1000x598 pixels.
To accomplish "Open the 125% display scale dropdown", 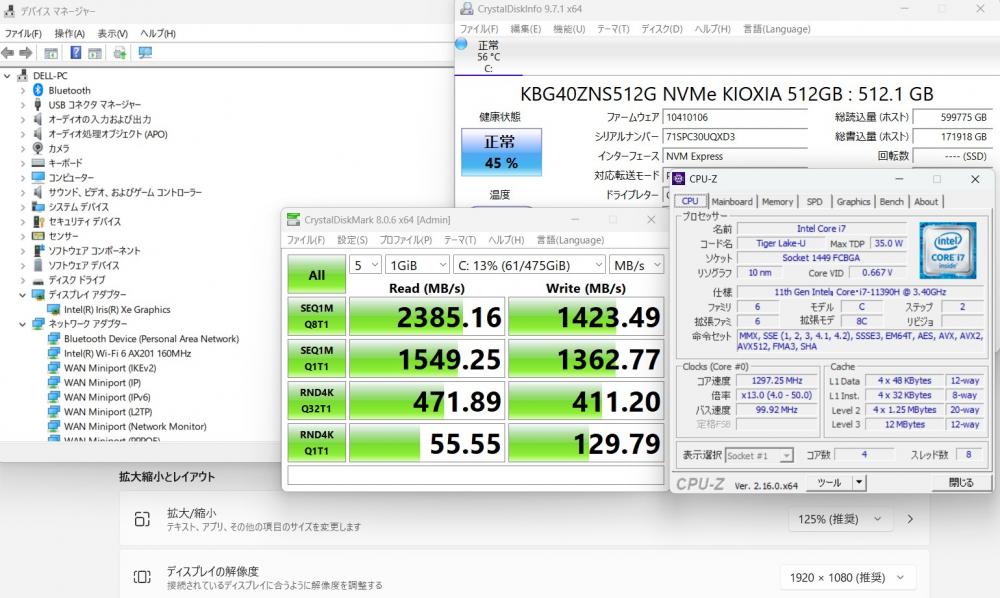I will pos(835,519).
